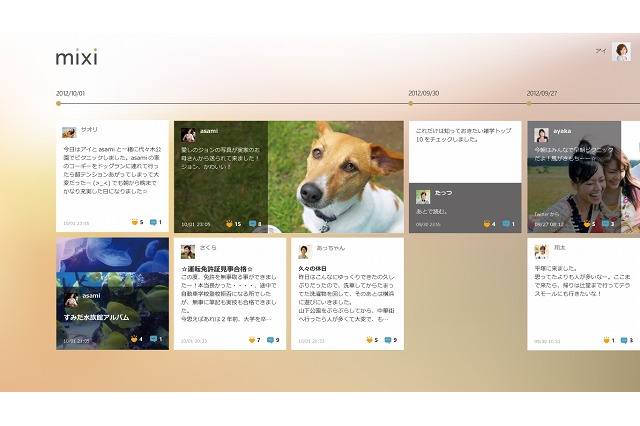Select the 2012/09/30 timeline marker
Image resolution: width=640 pixels, height=426 pixels.
click(x=411, y=103)
